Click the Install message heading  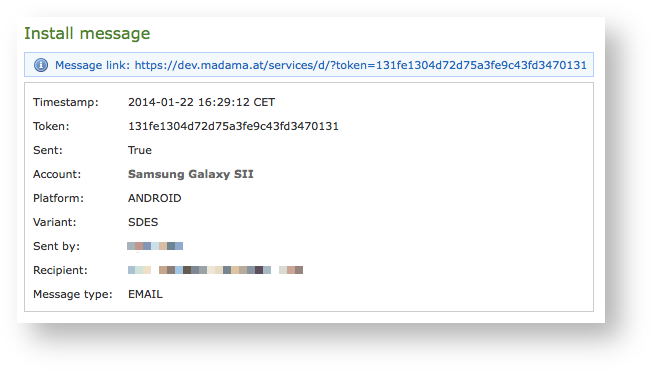(87, 33)
